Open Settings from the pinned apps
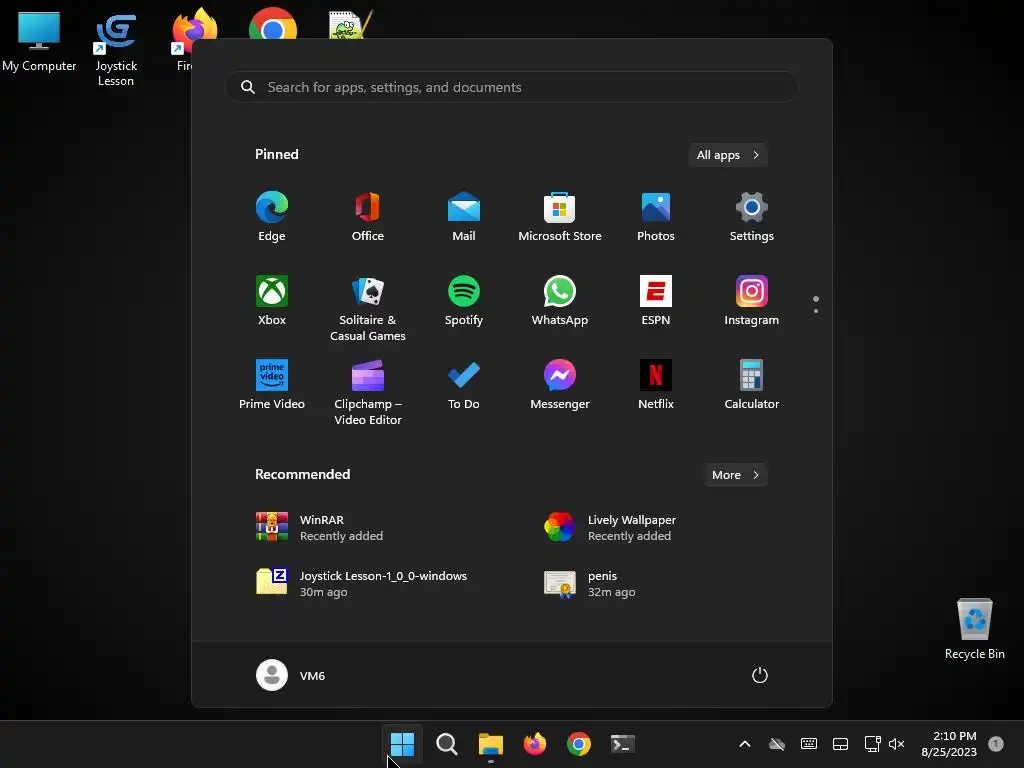 pos(752,217)
